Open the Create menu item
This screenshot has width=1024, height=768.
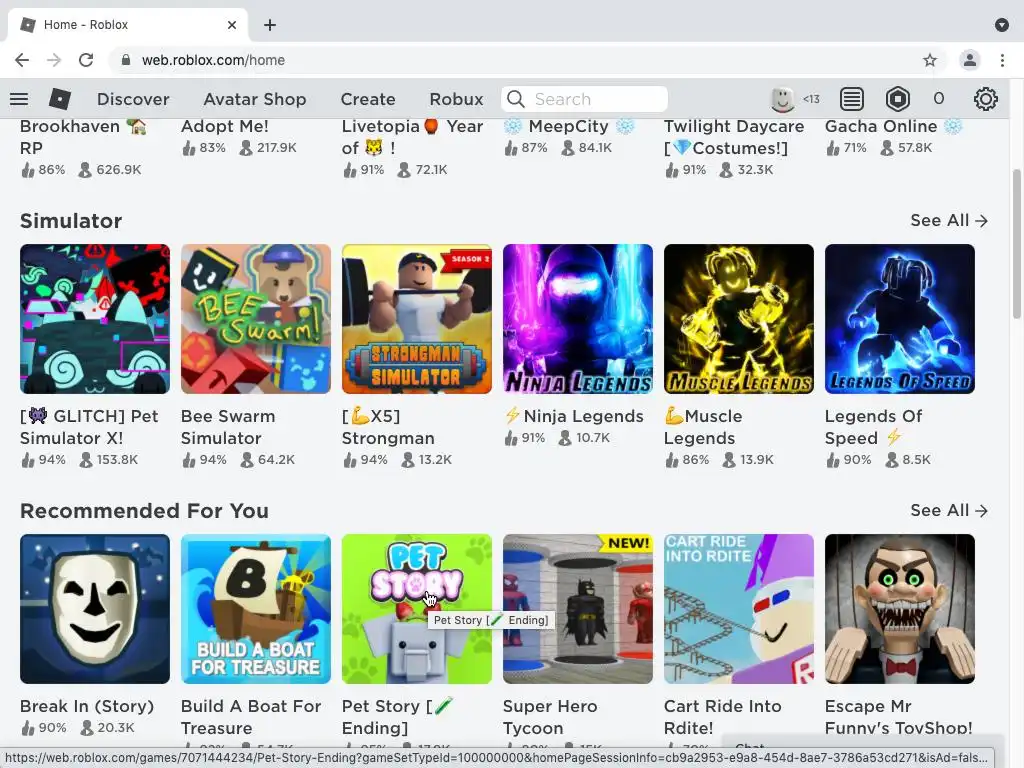click(x=368, y=99)
